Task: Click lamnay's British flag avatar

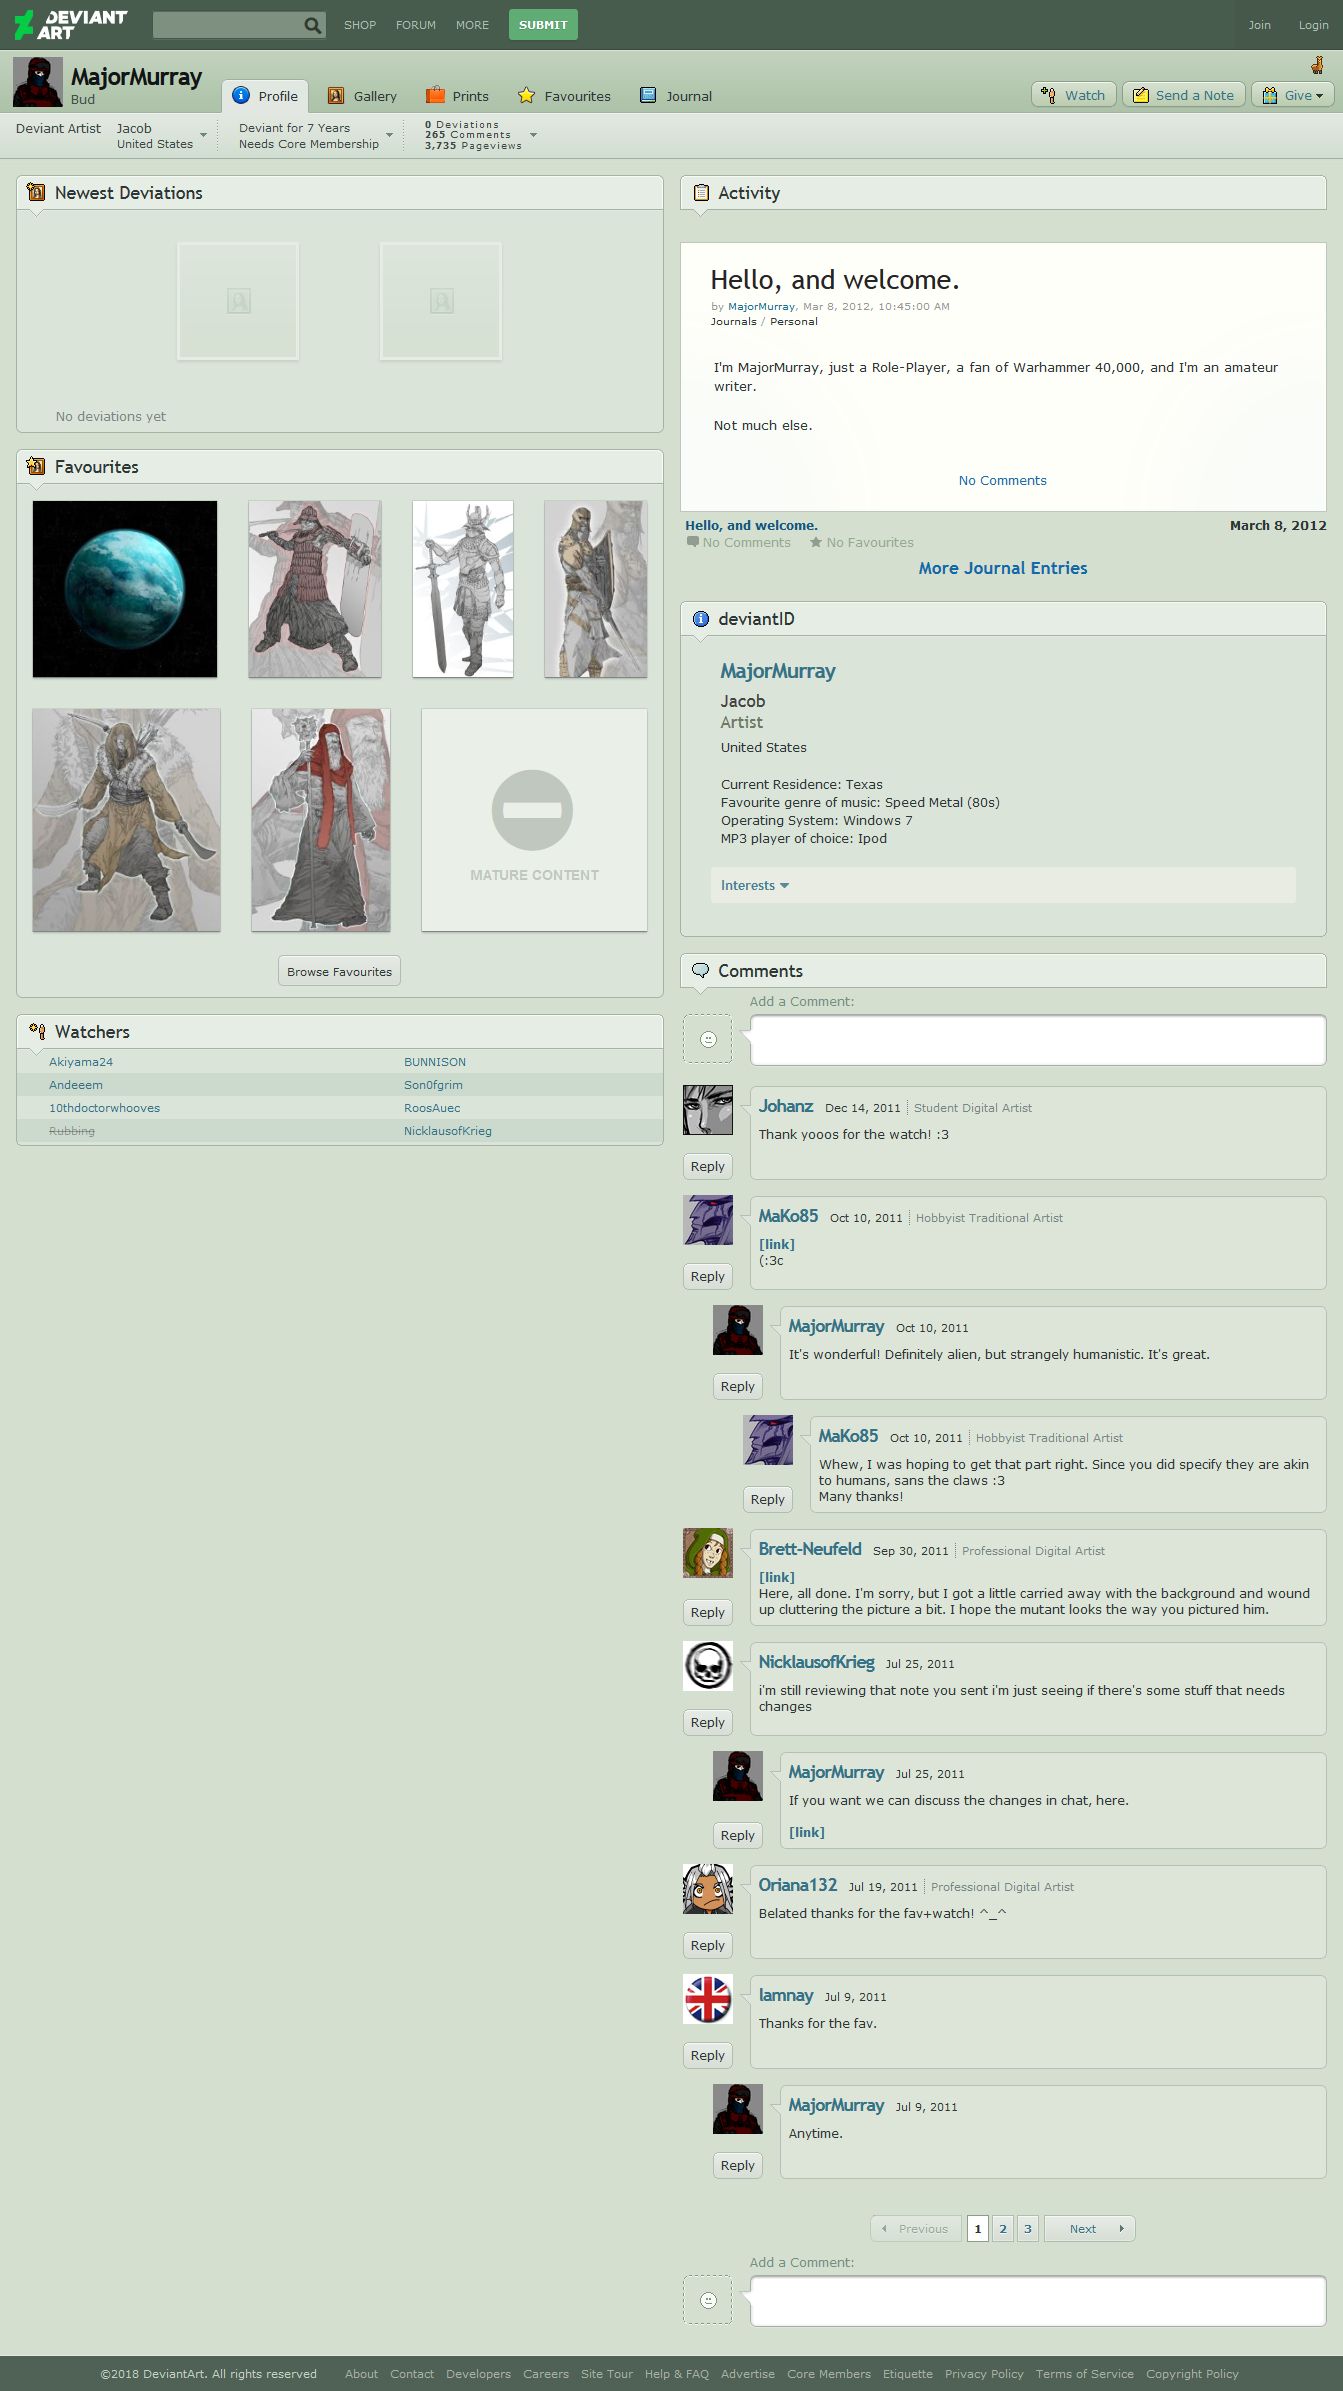Action: coord(708,1999)
